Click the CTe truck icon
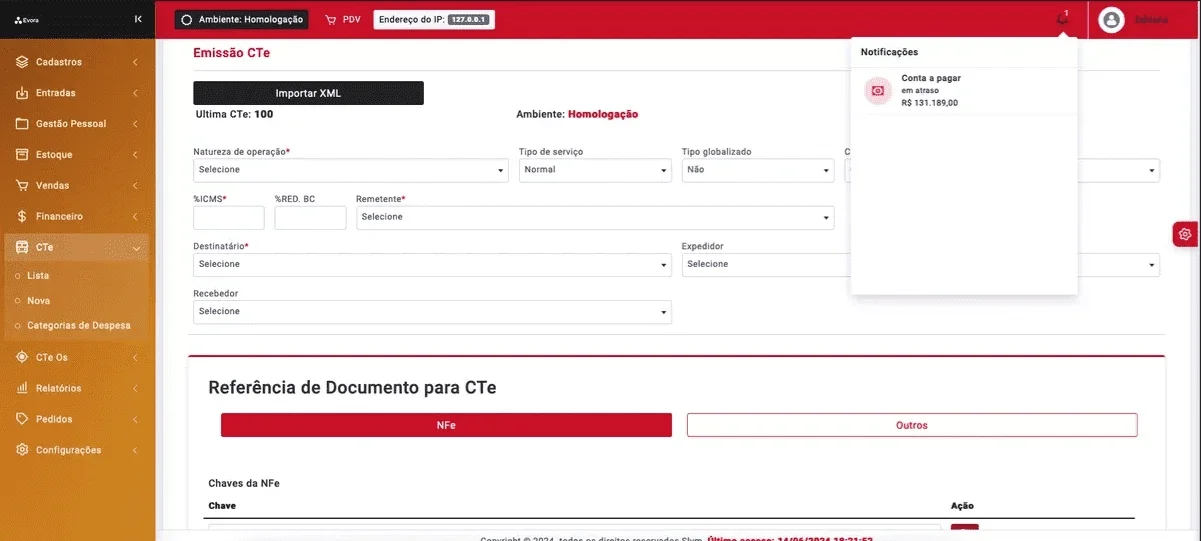This screenshot has width=1201, height=541. [22, 248]
